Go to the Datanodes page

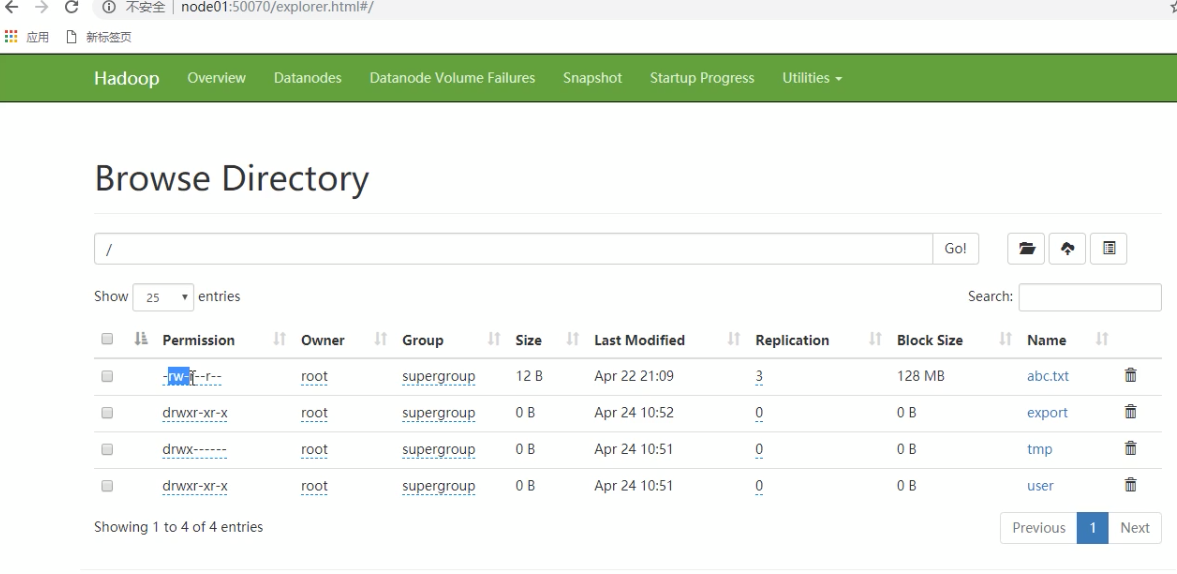click(x=308, y=78)
